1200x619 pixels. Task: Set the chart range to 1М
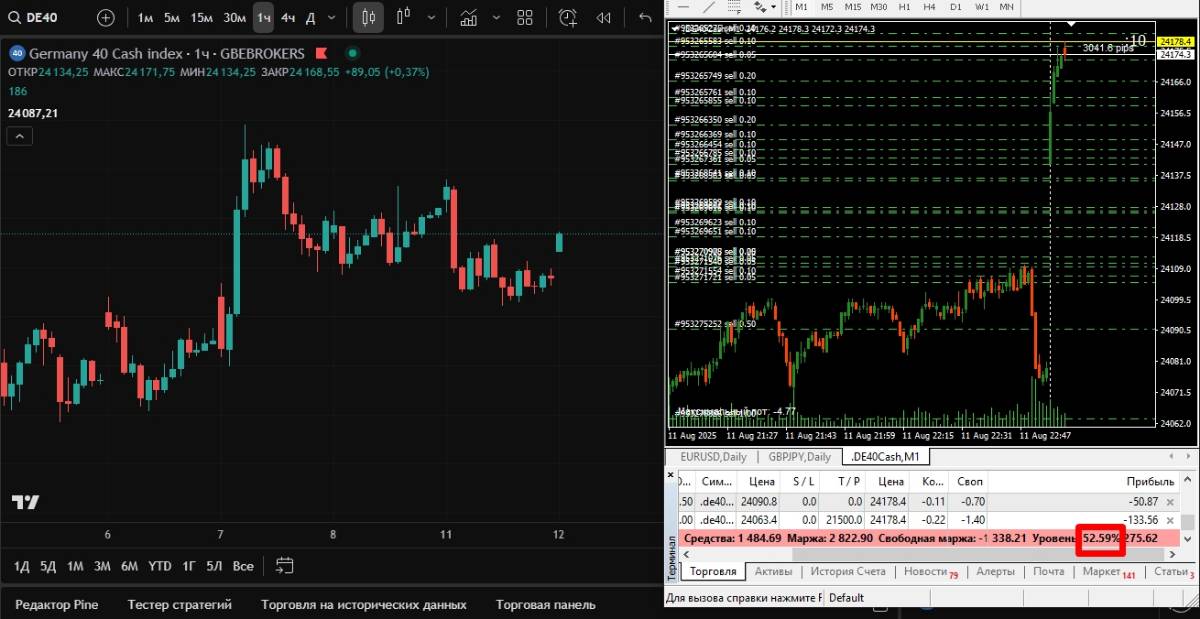(x=75, y=566)
